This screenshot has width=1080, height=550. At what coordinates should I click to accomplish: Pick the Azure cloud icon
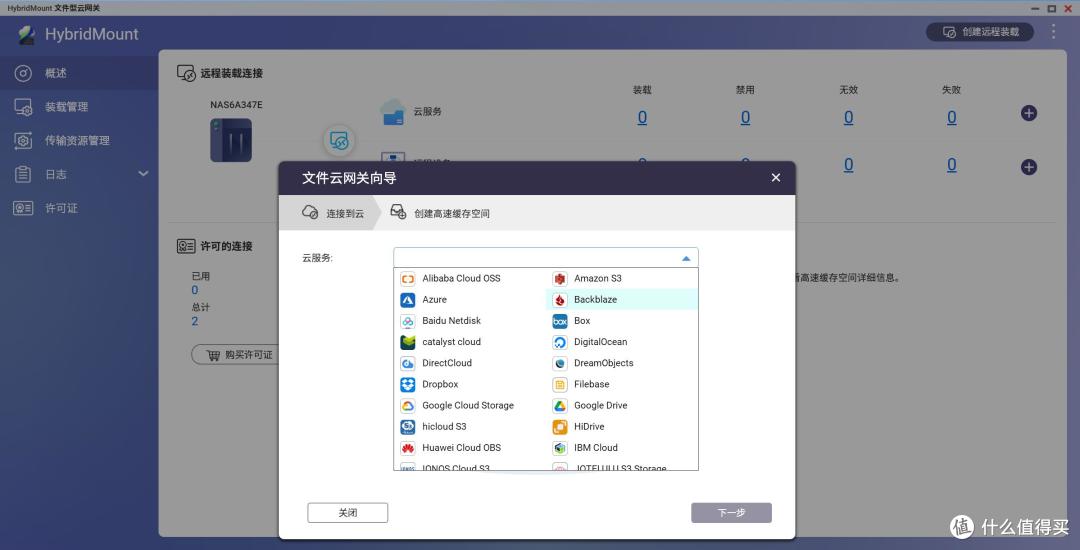(x=408, y=300)
